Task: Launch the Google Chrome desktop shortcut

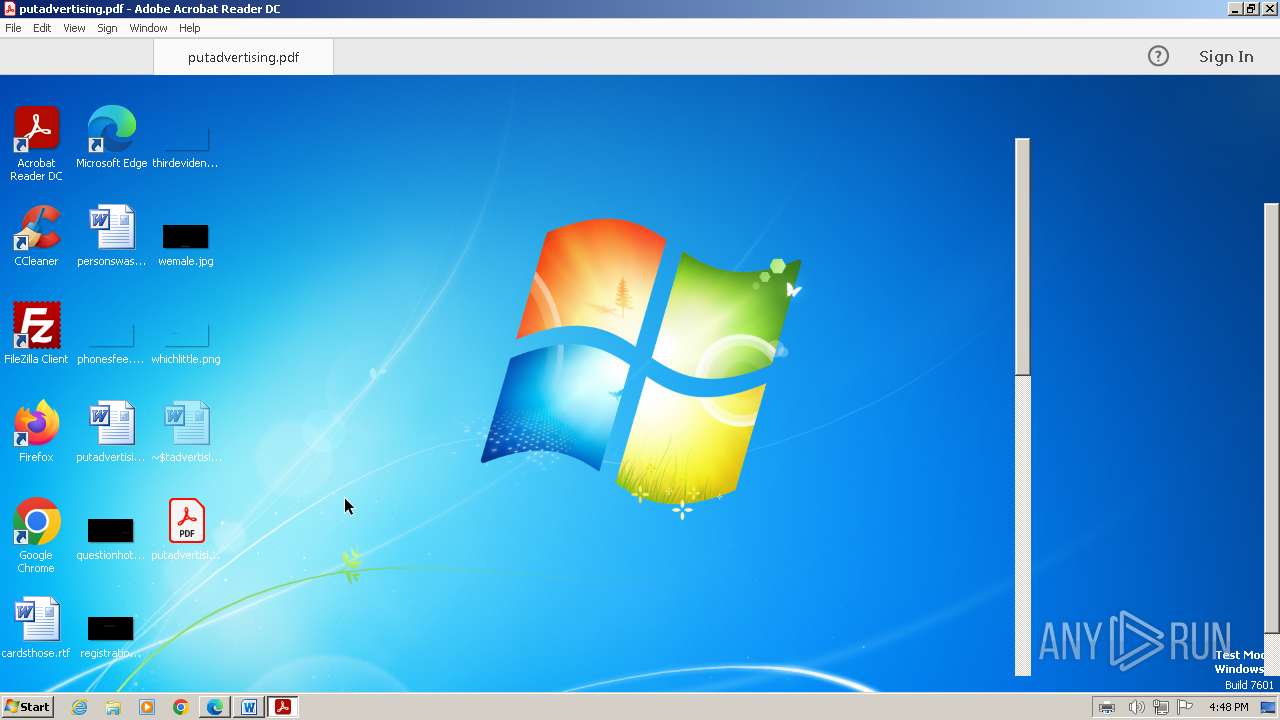Action: pos(36,535)
